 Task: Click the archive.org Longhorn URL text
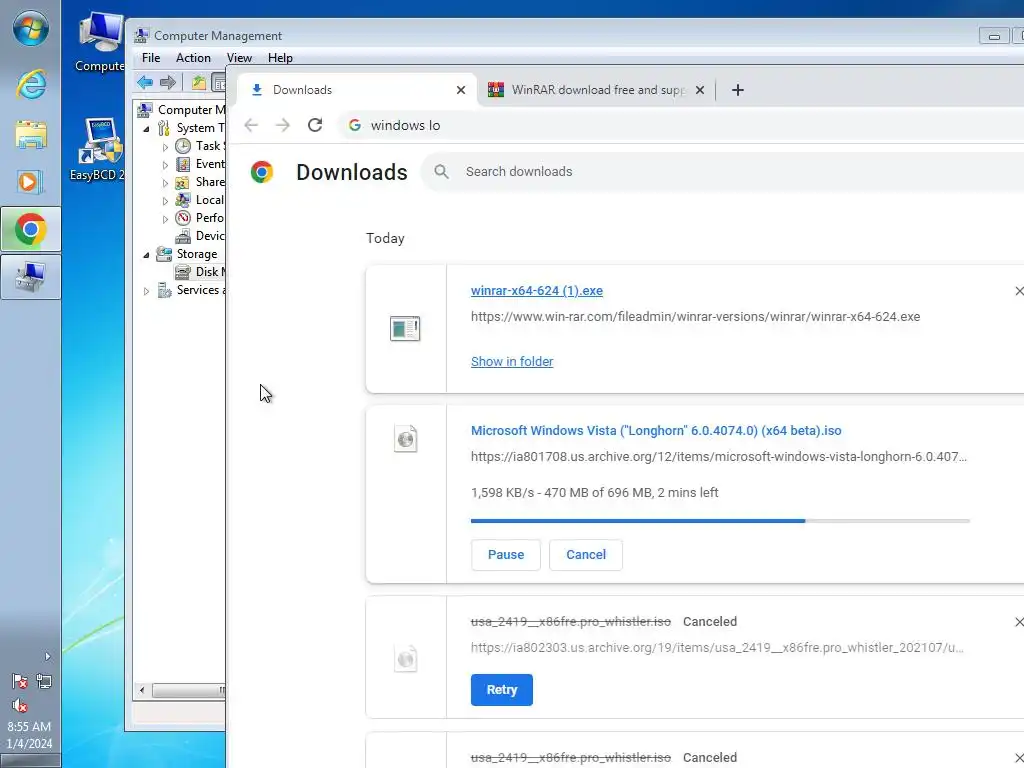coord(718,456)
